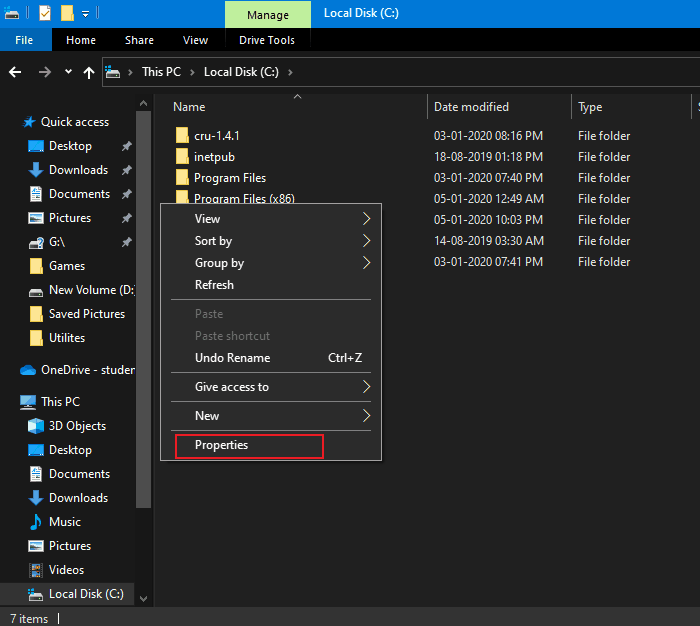Open the Group by submenu

[271, 263]
